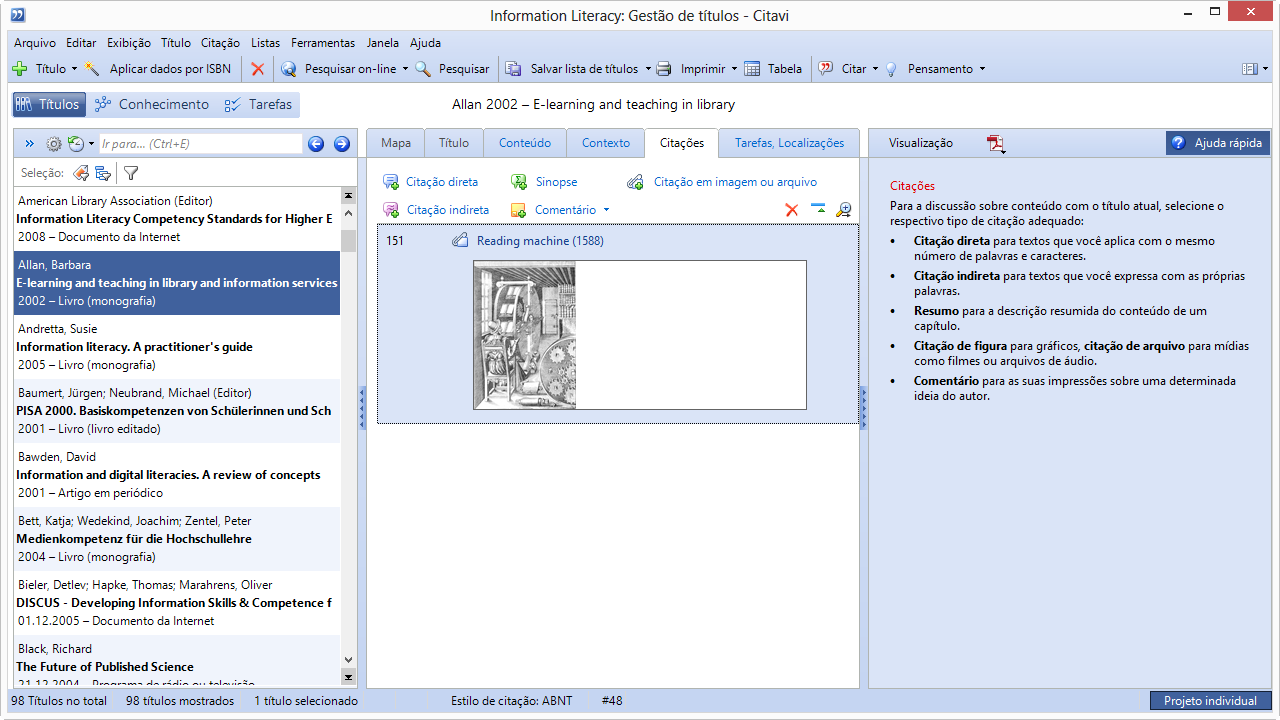Screen dimensions: 1280x720
Task: Click the move quotation up icon
Action: point(819,209)
